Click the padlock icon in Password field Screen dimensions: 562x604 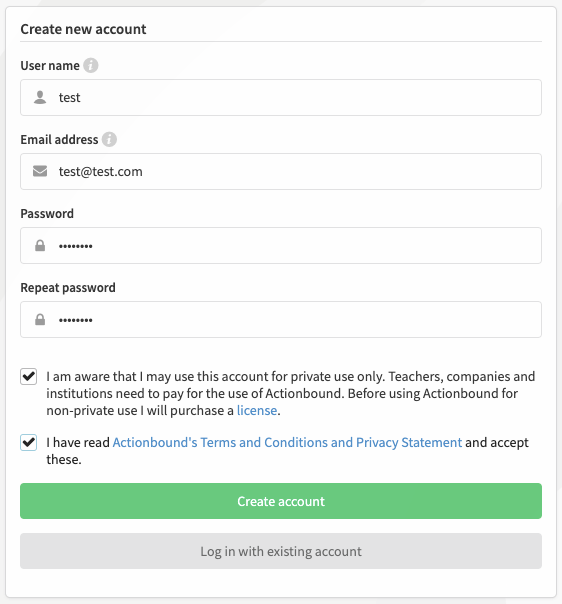(40, 245)
